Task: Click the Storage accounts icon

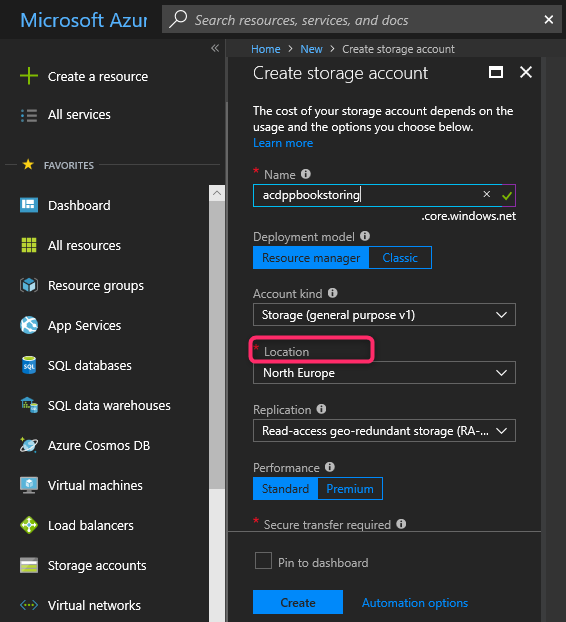Action: click(29, 565)
